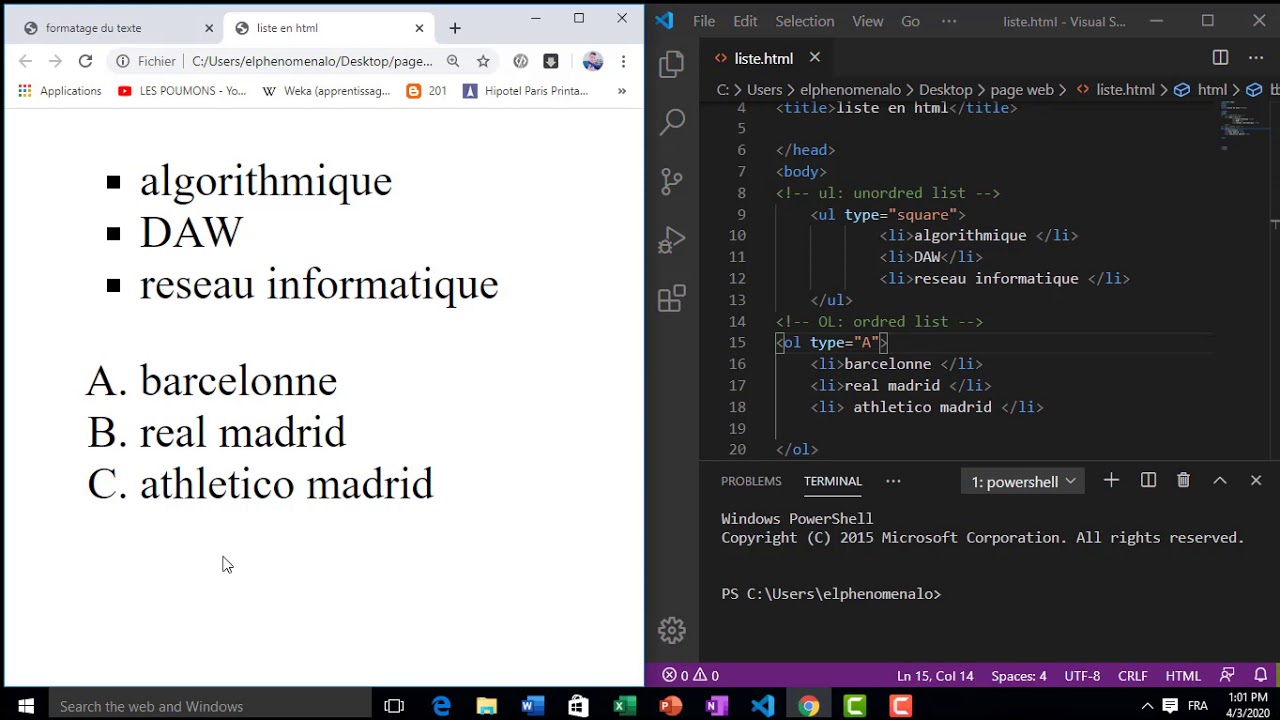This screenshot has height=720, width=1280.
Task: Create a new terminal
Action: [x=1111, y=481]
